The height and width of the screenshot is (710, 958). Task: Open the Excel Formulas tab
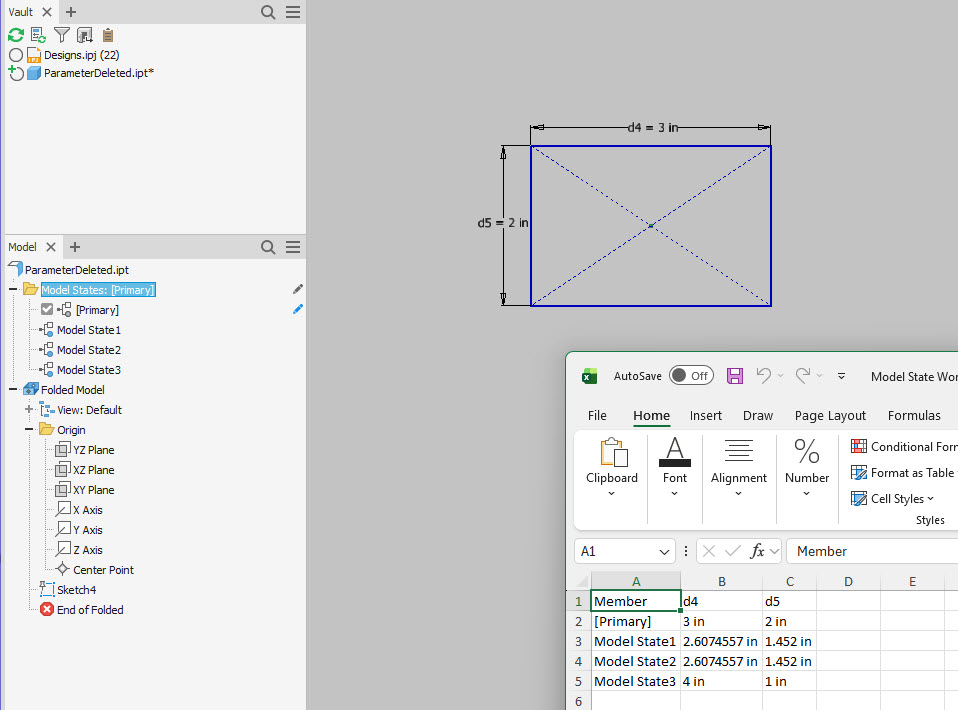(914, 415)
